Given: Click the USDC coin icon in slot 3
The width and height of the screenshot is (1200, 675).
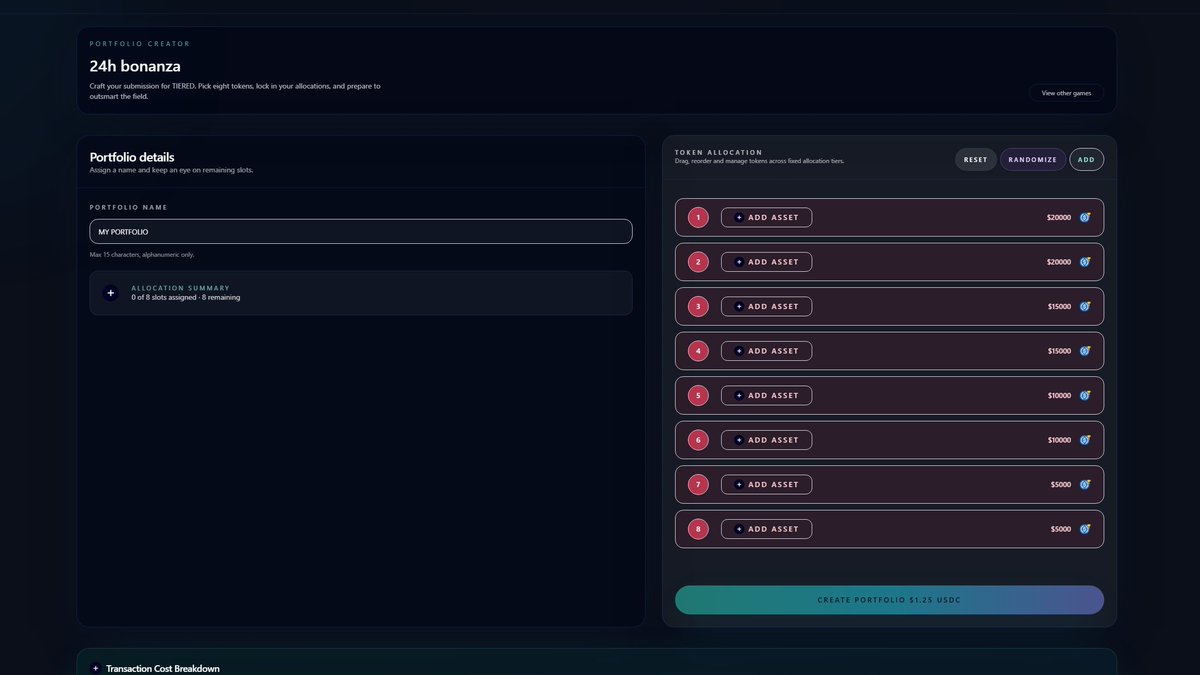Looking at the screenshot, I should [x=1085, y=306].
